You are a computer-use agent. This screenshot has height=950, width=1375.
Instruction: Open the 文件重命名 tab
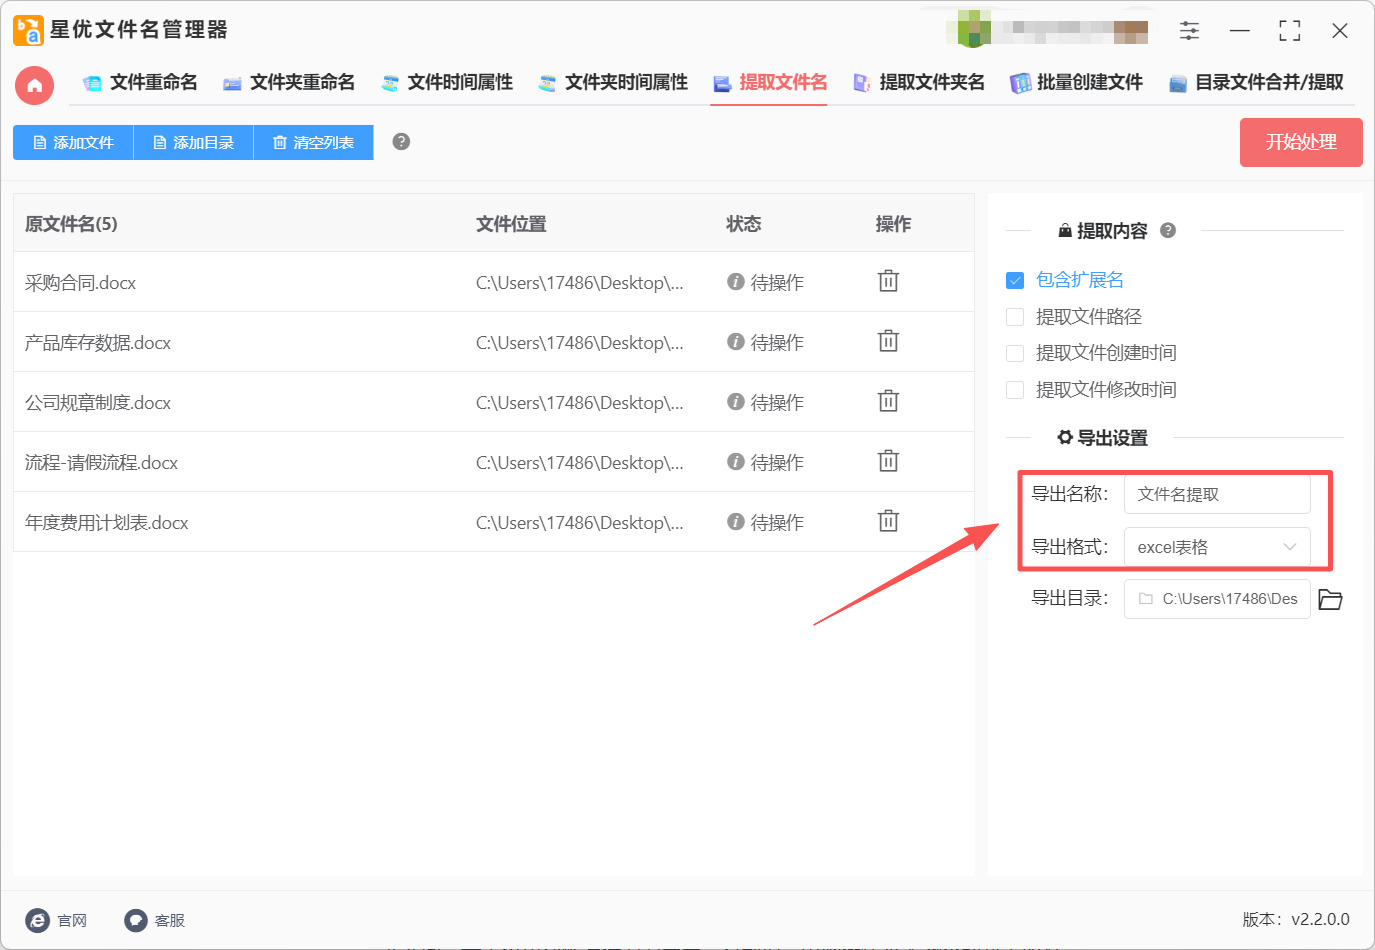140,83
